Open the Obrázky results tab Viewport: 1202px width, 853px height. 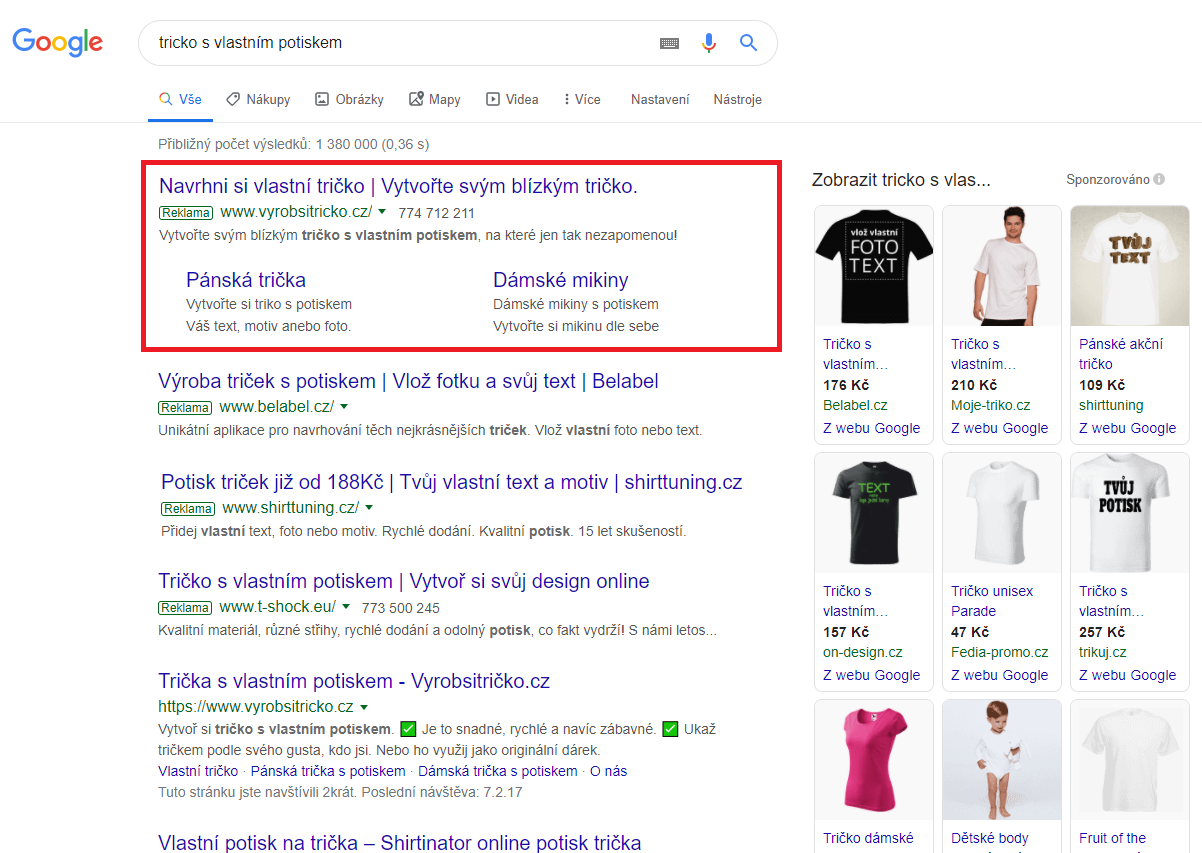pos(349,99)
